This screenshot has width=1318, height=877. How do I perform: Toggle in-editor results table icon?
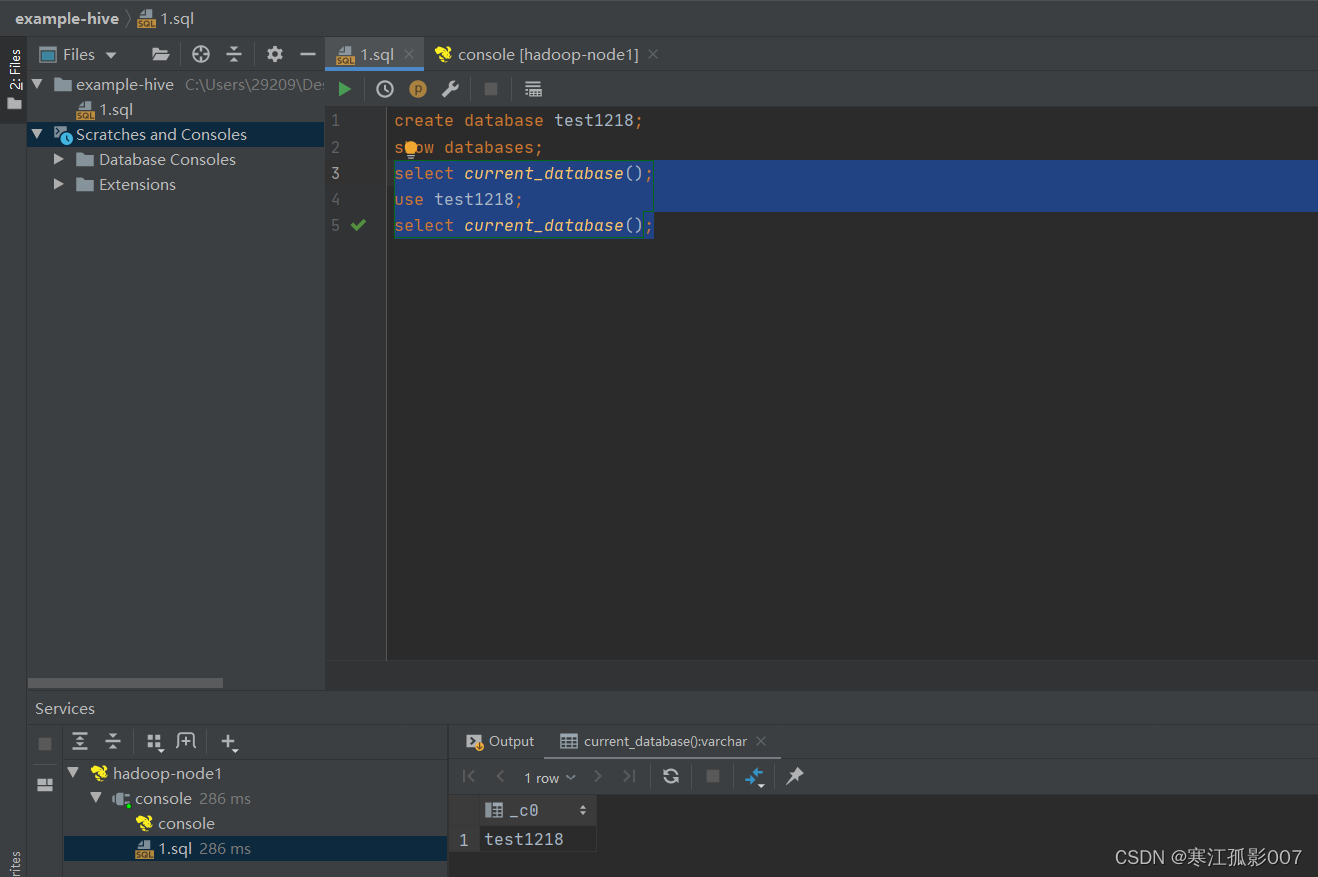[x=533, y=89]
